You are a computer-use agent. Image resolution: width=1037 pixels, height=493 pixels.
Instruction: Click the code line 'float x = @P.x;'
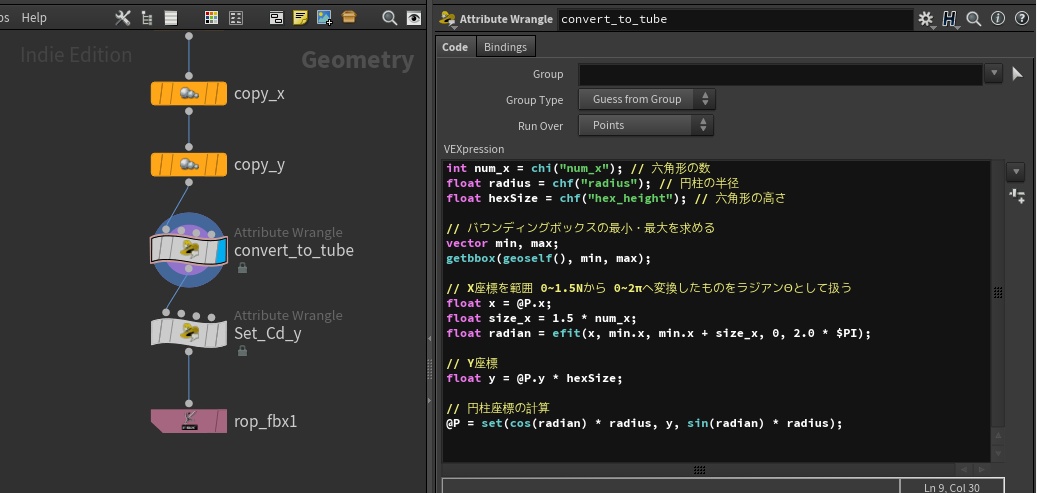click(499, 303)
